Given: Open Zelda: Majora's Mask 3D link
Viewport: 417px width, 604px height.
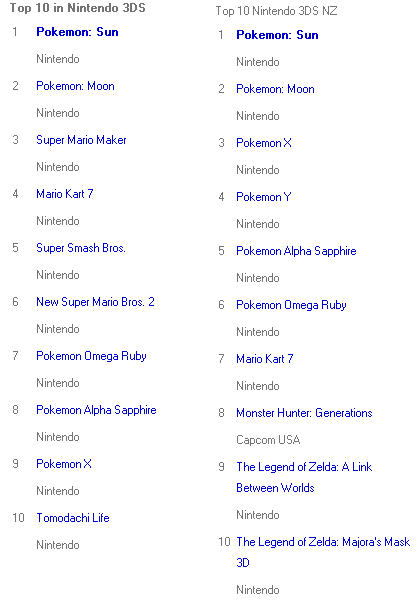Looking at the screenshot, I should [323, 552].
